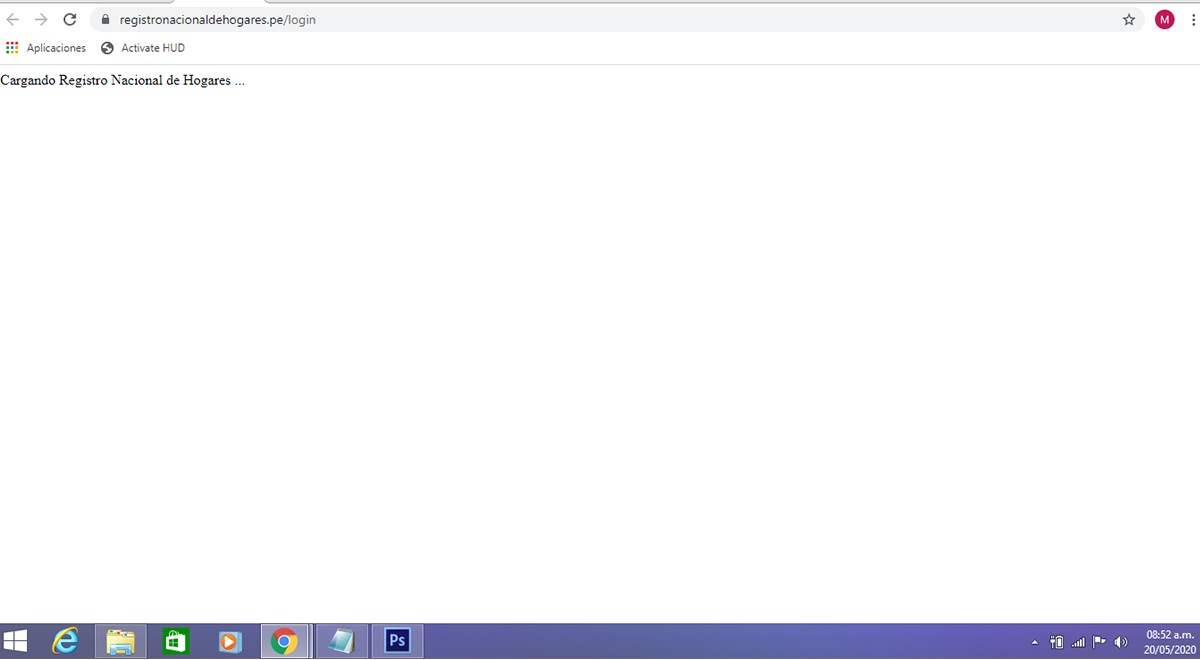Click the Cargando Registro Nacional de Hogares text
Image resolution: width=1200 pixels, height=660 pixels.
(x=122, y=80)
